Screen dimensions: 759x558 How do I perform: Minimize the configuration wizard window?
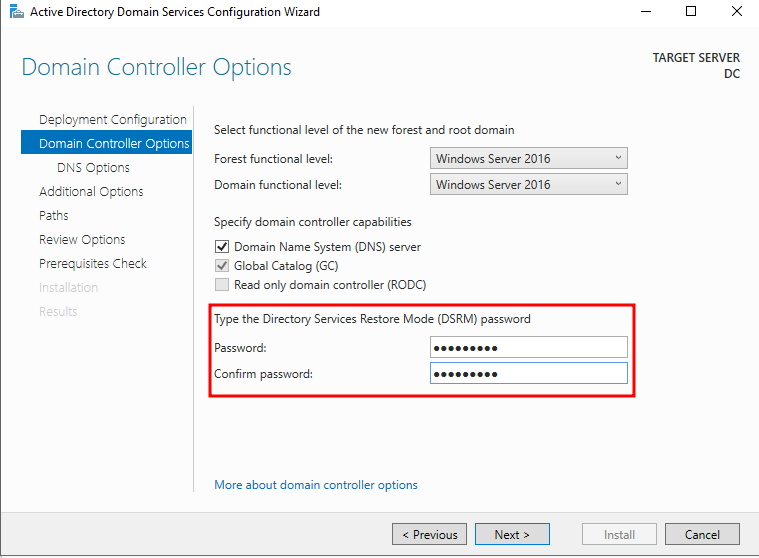click(x=646, y=11)
